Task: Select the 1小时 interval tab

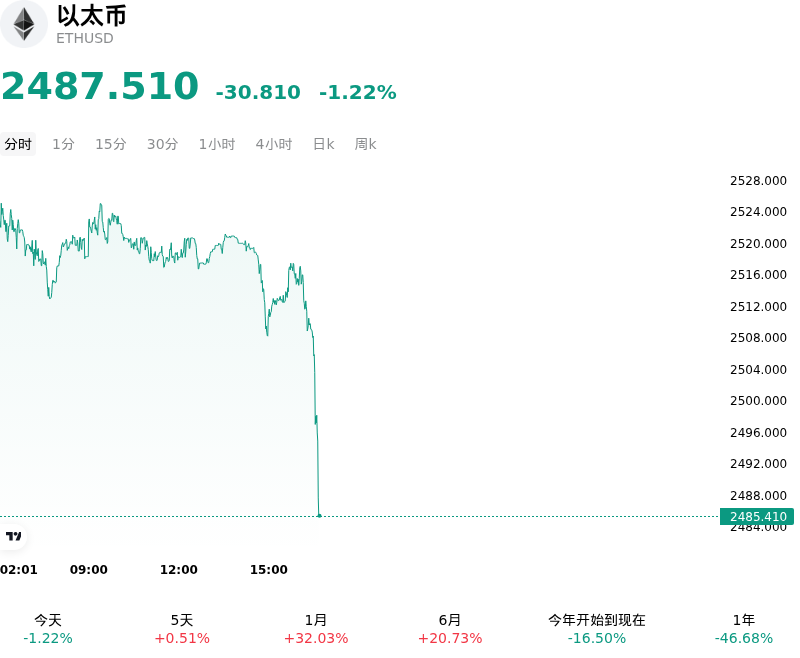Action: (x=217, y=144)
